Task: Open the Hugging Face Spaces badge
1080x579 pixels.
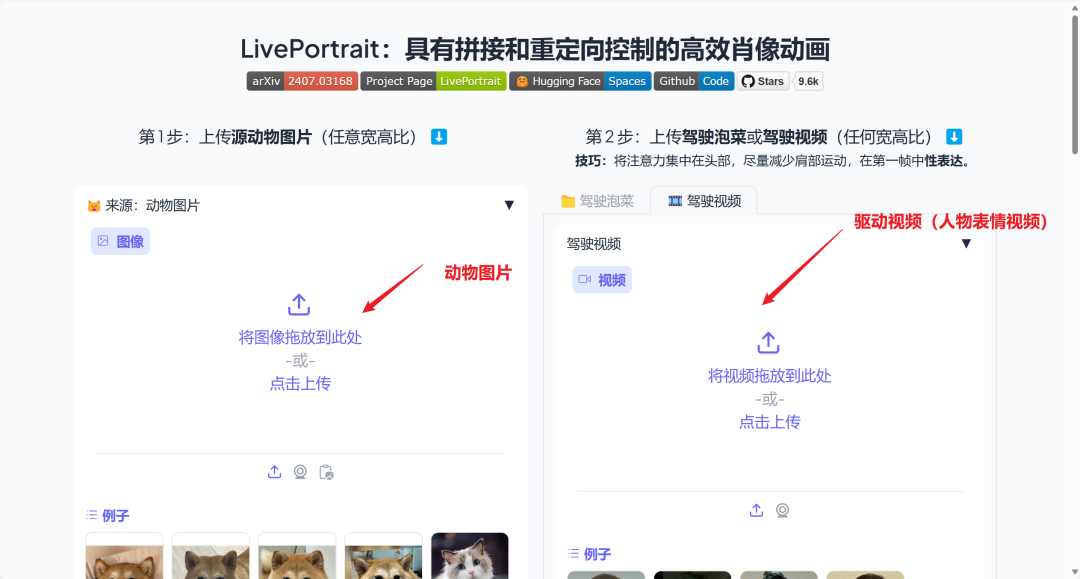Action: coord(580,81)
